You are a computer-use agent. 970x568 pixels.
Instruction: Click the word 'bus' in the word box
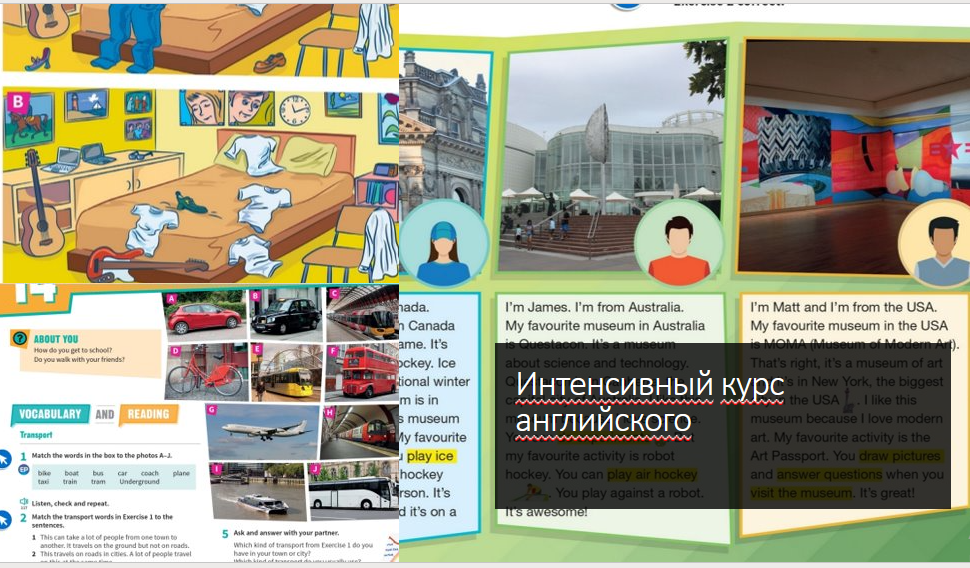point(98,473)
